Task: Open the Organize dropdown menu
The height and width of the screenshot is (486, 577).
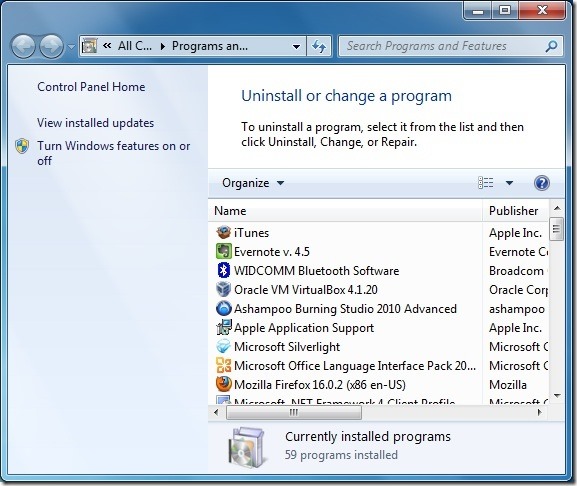Action: tap(253, 183)
